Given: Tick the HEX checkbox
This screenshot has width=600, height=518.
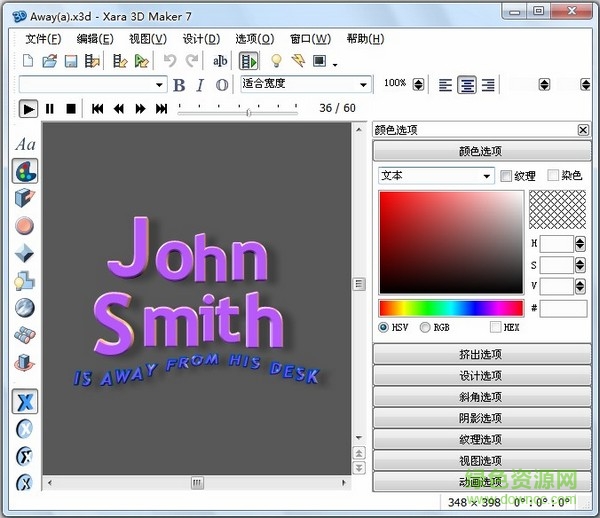Looking at the screenshot, I should (x=496, y=327).
